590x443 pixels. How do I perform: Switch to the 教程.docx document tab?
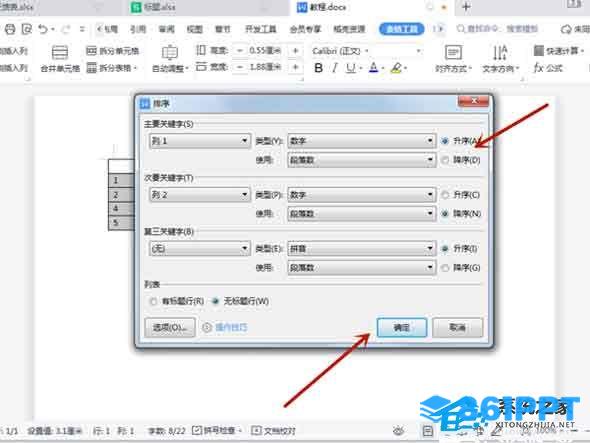tap(327, 7)
